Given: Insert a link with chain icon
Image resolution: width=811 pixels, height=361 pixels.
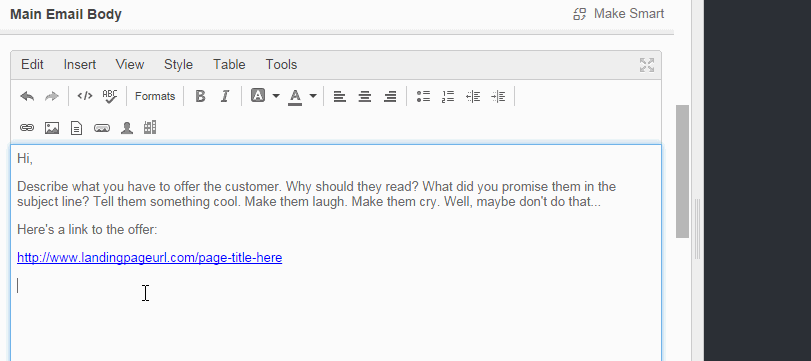Looking at the screenshot, I should [27, 128].
